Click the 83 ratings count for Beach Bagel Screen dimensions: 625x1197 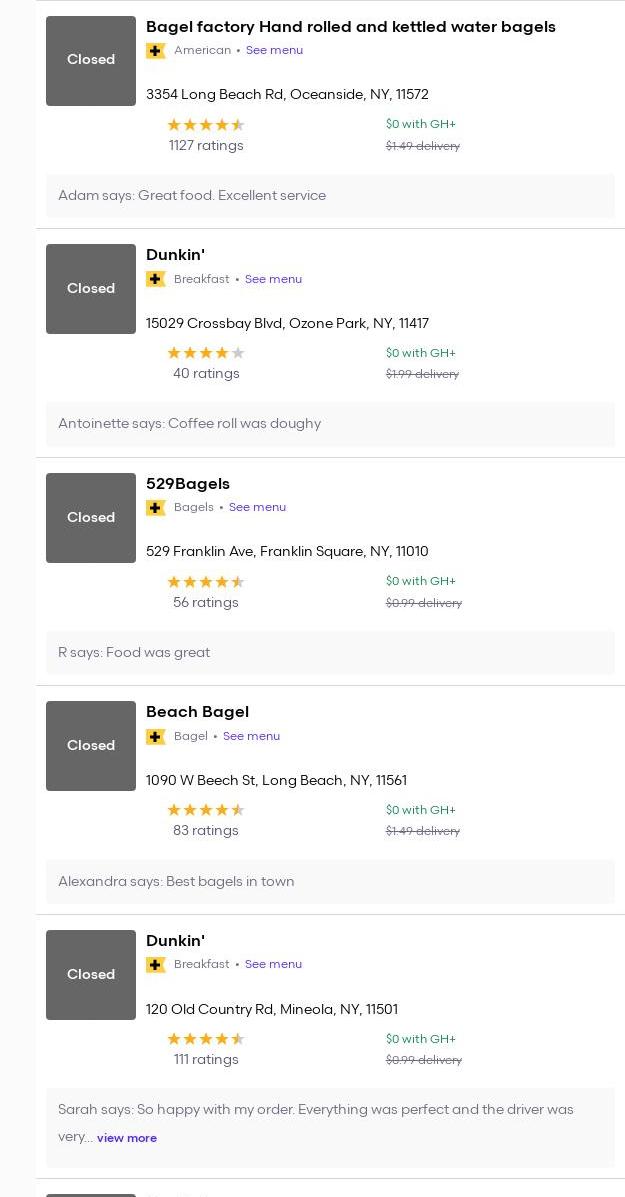206,831
